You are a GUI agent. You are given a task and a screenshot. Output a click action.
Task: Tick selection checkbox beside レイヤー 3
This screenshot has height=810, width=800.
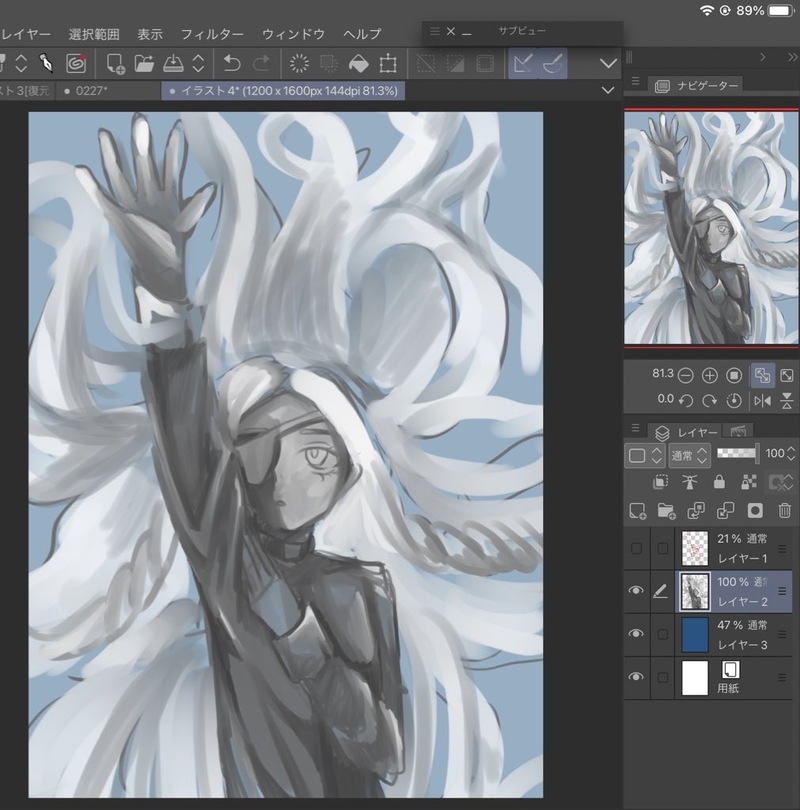coord(663,634)
